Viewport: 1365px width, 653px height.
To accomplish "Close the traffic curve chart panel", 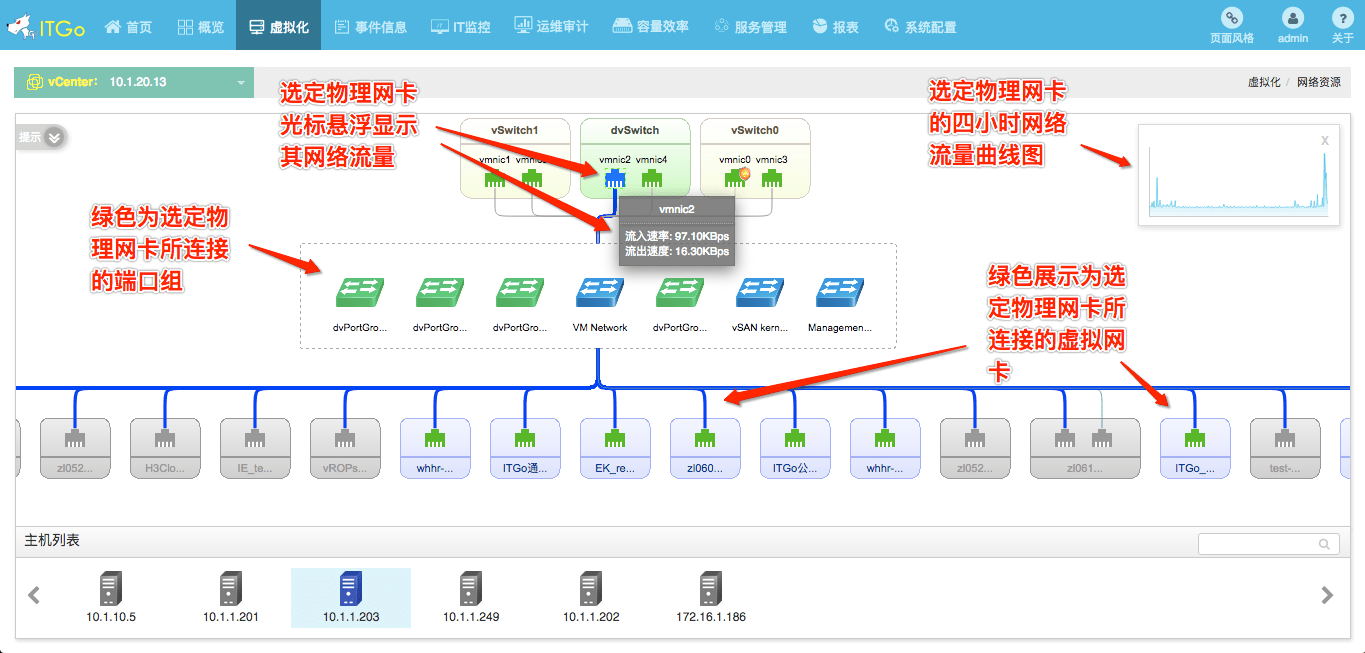I will pyautogui.click(x=1323, y=140).
